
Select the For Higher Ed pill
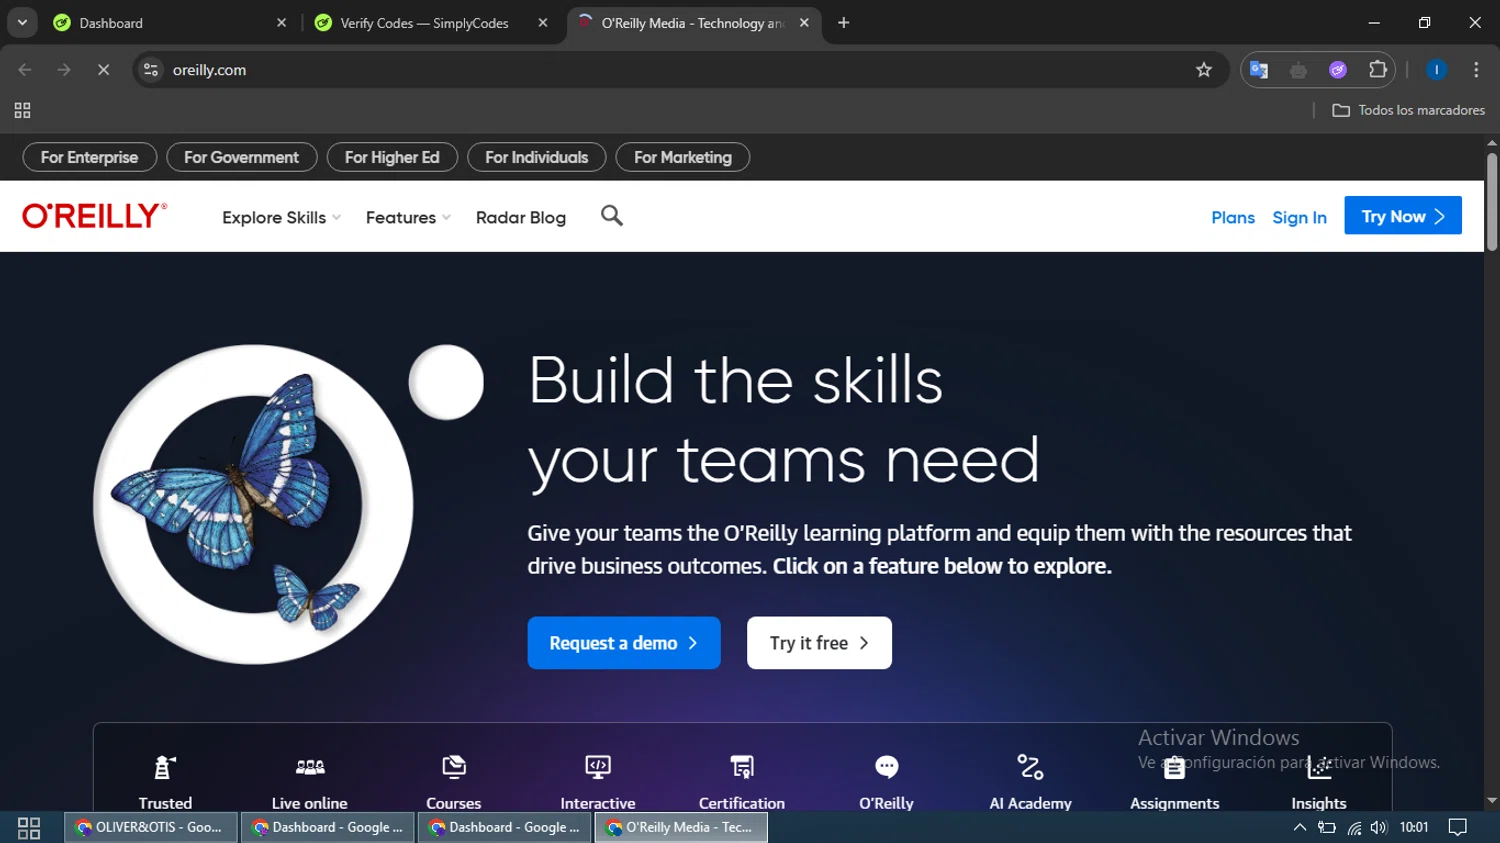click(x=392, y=157)
